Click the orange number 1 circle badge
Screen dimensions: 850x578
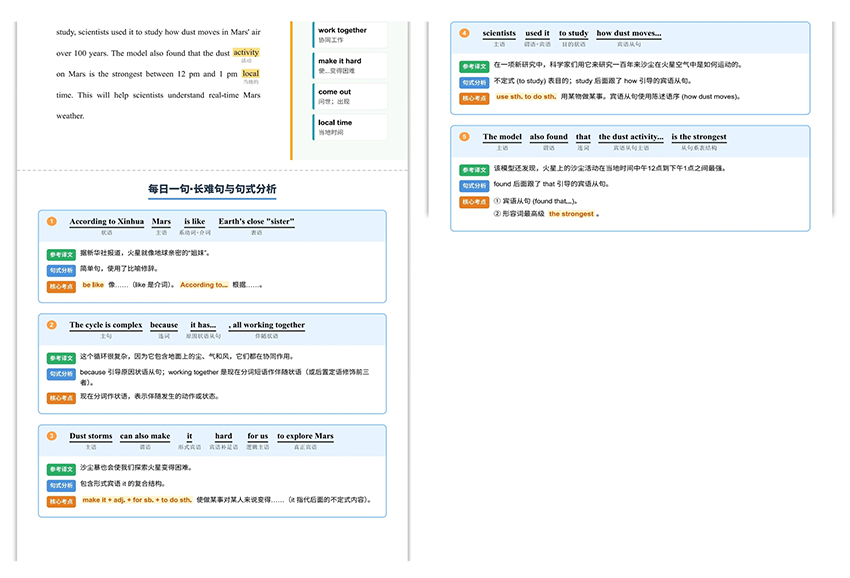52,221
